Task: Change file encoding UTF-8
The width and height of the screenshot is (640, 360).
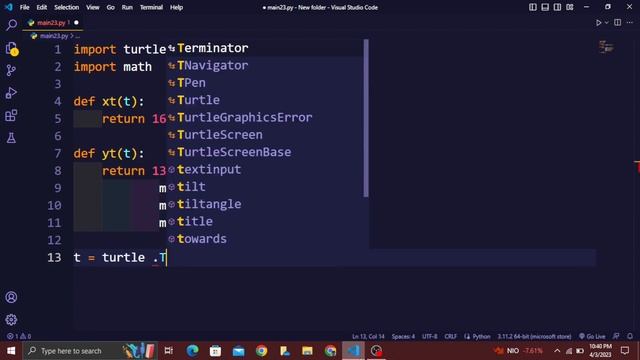Action: (430, 336)
